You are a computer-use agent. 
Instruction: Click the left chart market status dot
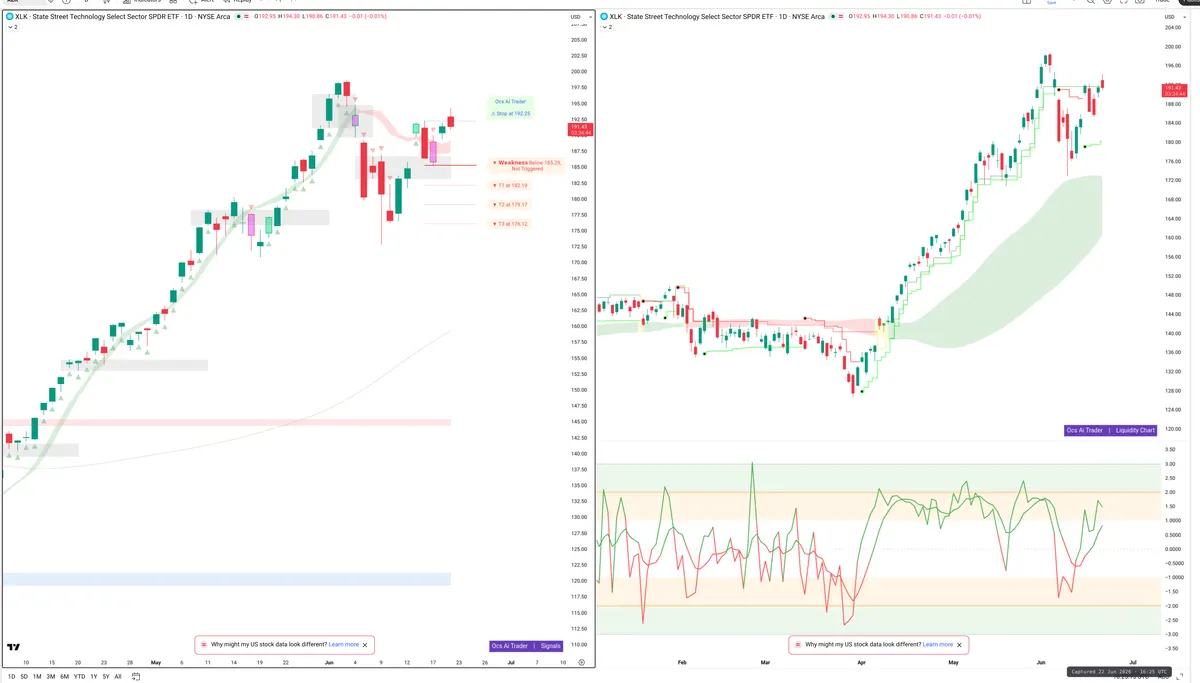pyautogui.click(x=238, y=17)
